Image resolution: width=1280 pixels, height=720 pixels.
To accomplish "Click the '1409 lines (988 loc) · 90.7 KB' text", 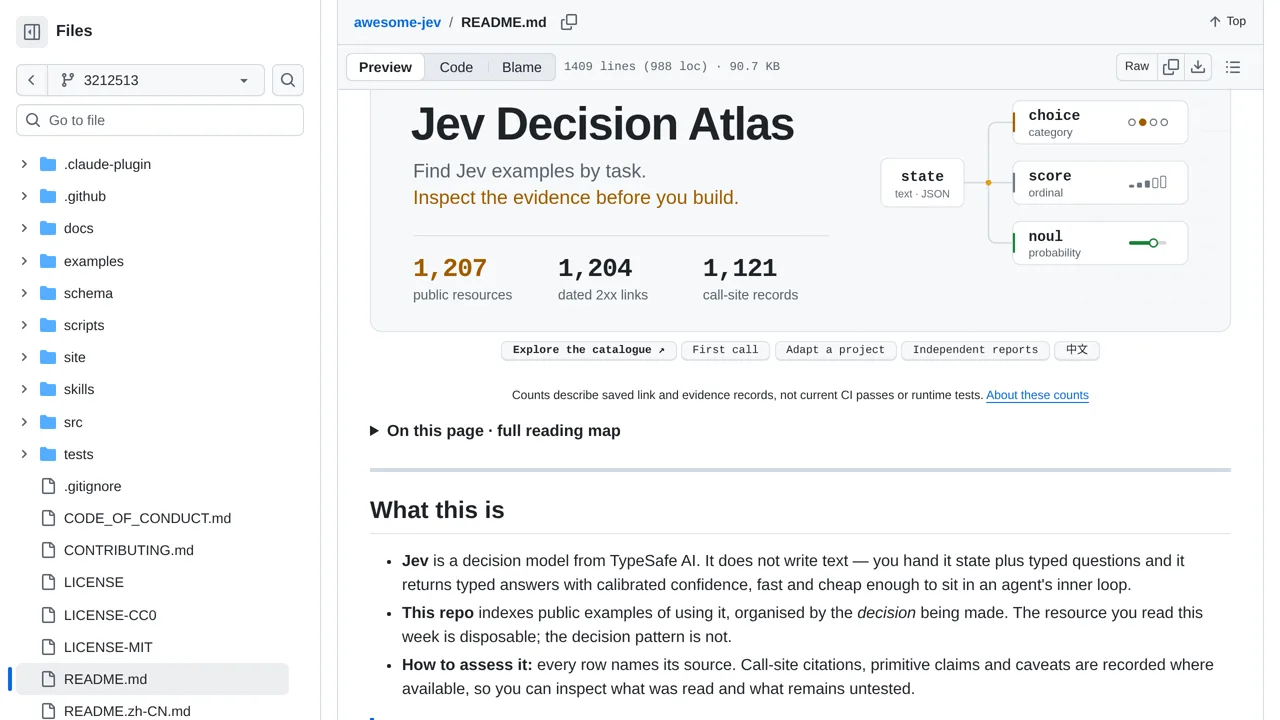I will coord(672,67).
